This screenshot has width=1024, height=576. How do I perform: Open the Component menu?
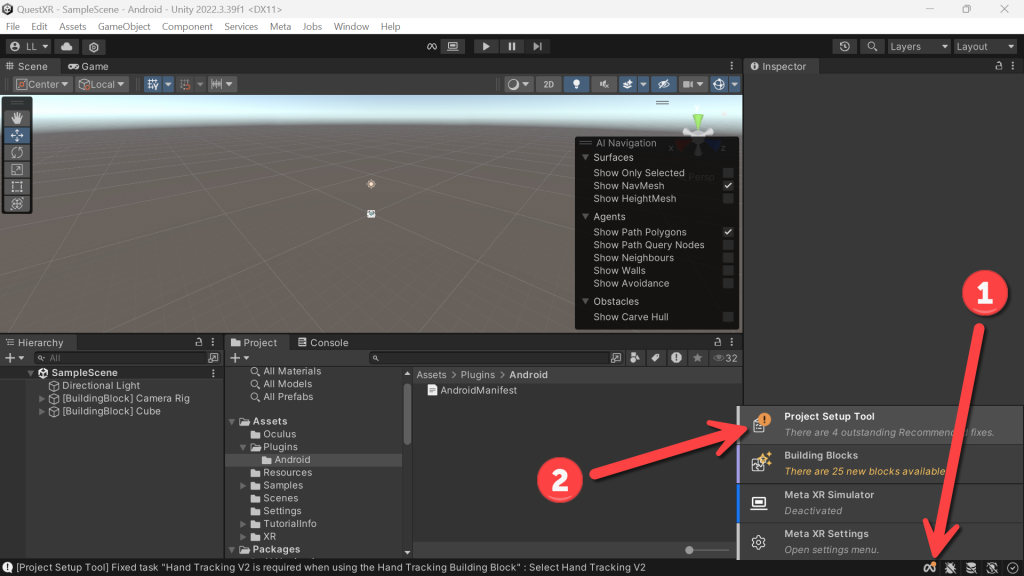187,27
